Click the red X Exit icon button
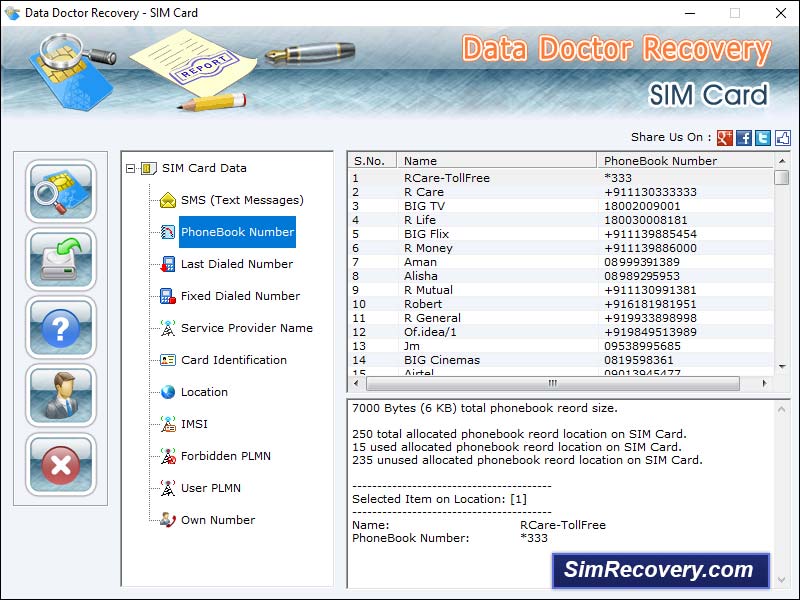 point(61,464)
